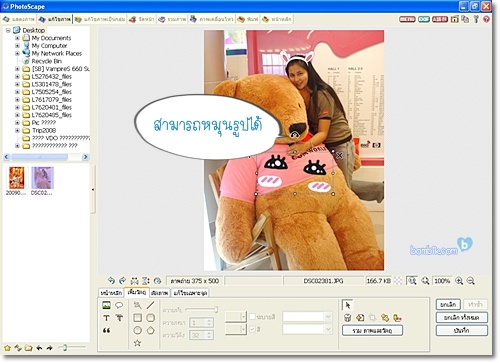The width and height of the screenshot is (500, 363).
Task: Select the circle shape tool
Action: tap(137, 330)
